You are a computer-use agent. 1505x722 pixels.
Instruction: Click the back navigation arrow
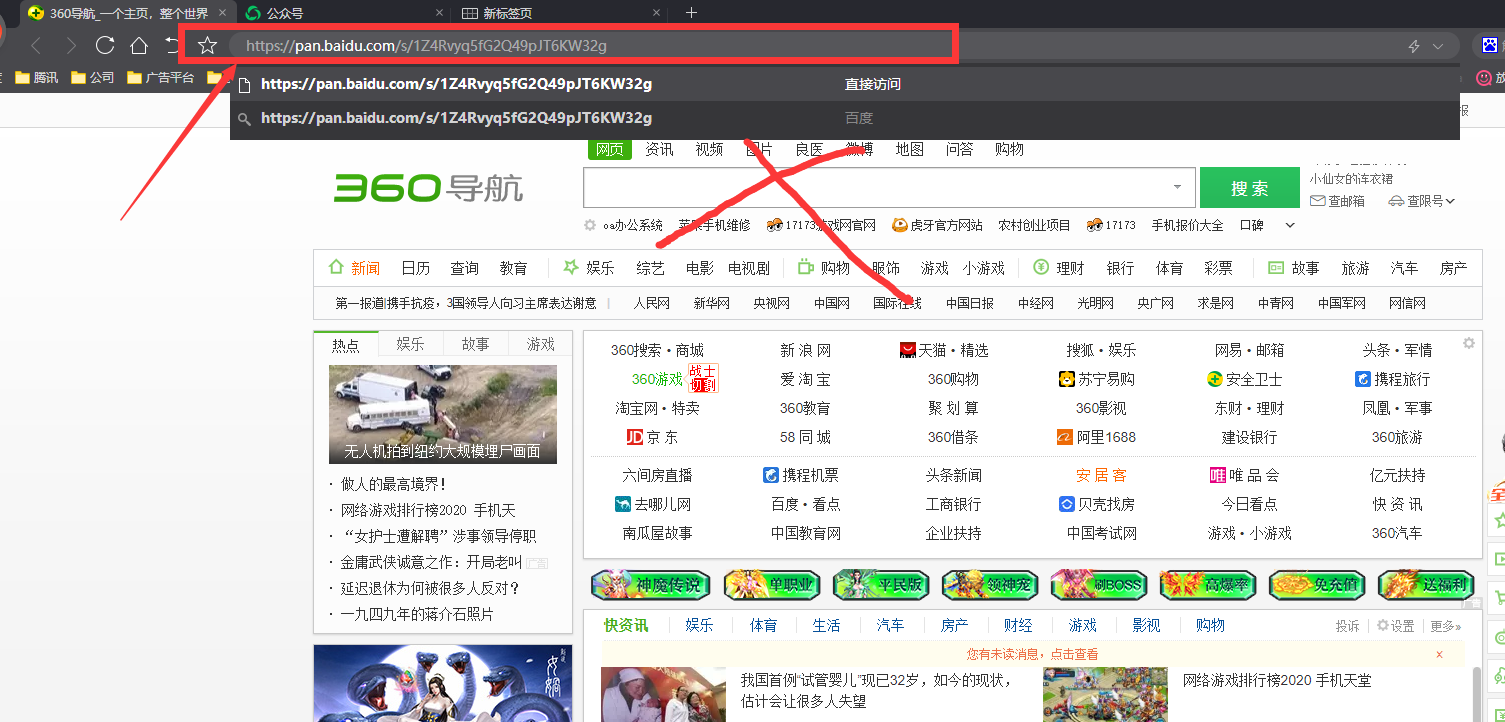click(x=36, y=45)
